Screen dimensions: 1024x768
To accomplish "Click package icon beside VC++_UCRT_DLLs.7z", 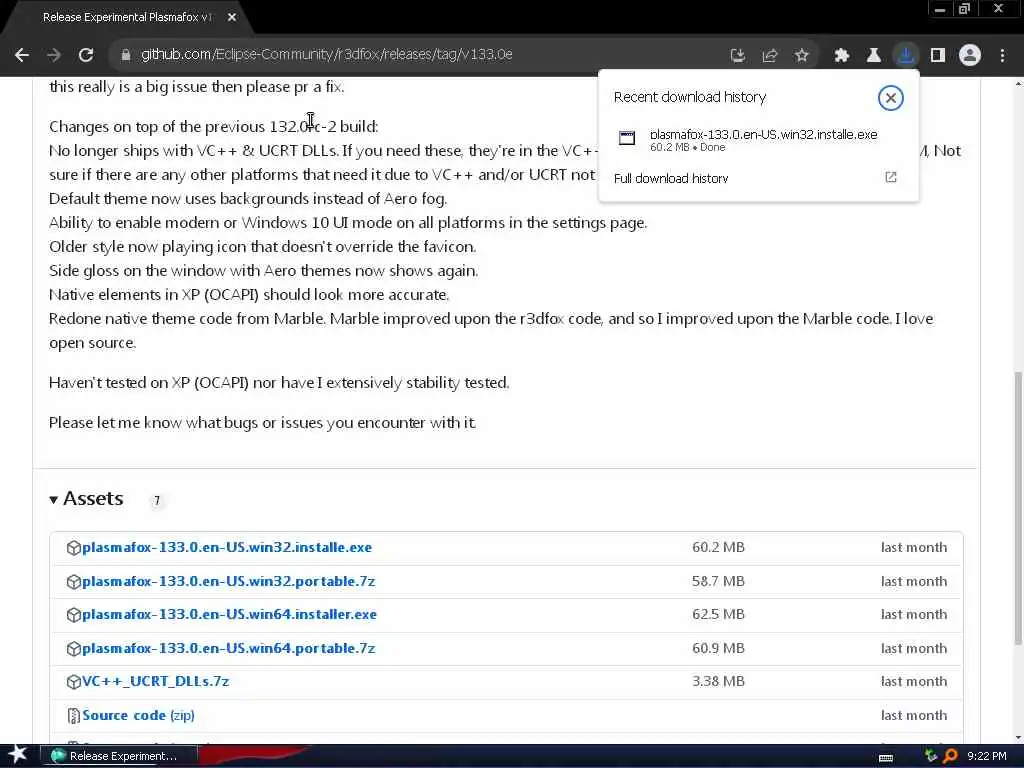I will pyautogui.click(x=73, y=682).
